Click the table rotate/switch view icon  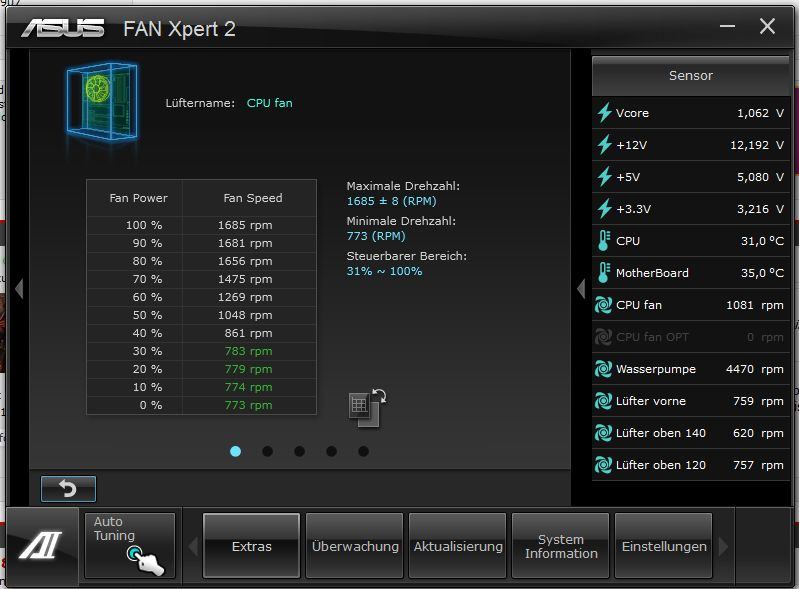pyautogui.click(x=367, y=408)
